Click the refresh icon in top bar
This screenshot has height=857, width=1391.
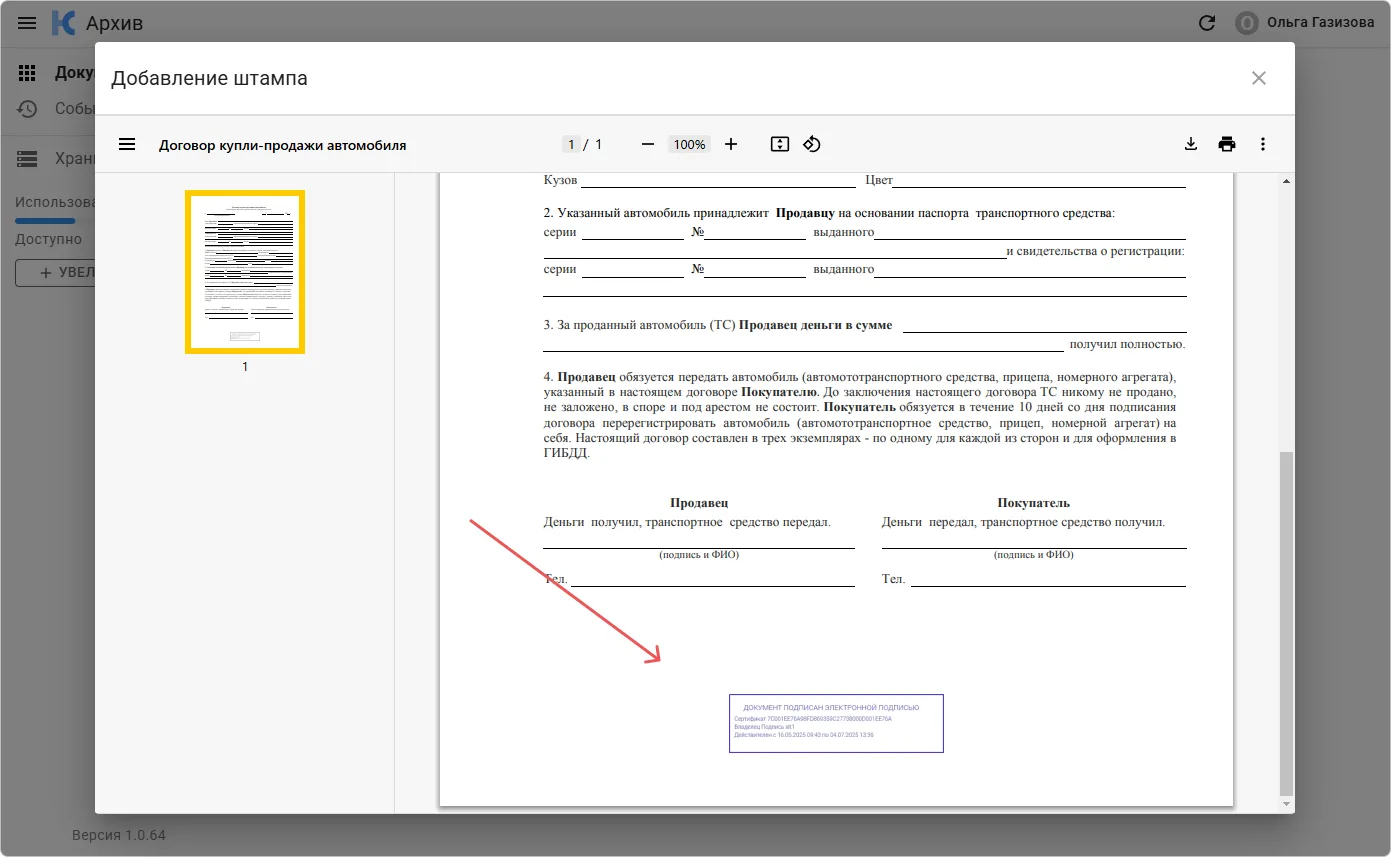pos(1207,22)
